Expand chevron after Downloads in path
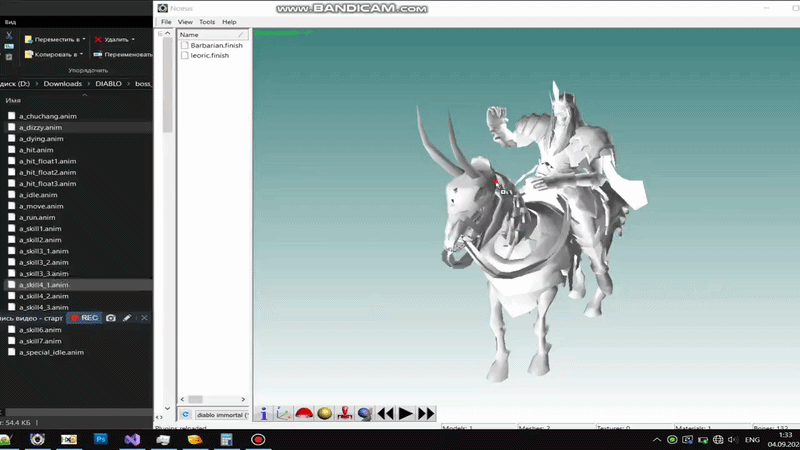Image resolution: width=800 pixels, height=450 pixels. 88,84
